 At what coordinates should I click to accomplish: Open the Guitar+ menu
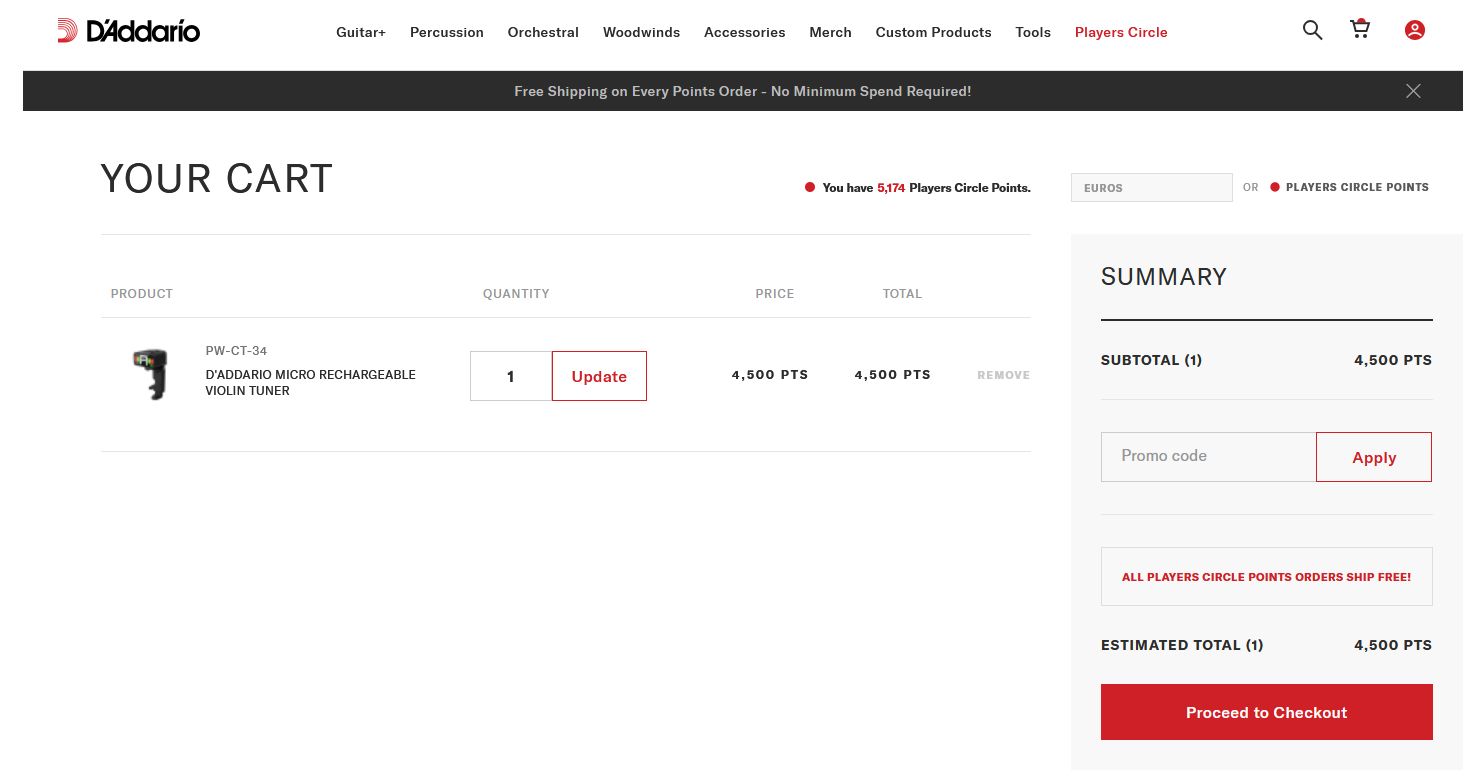[361, 32]
